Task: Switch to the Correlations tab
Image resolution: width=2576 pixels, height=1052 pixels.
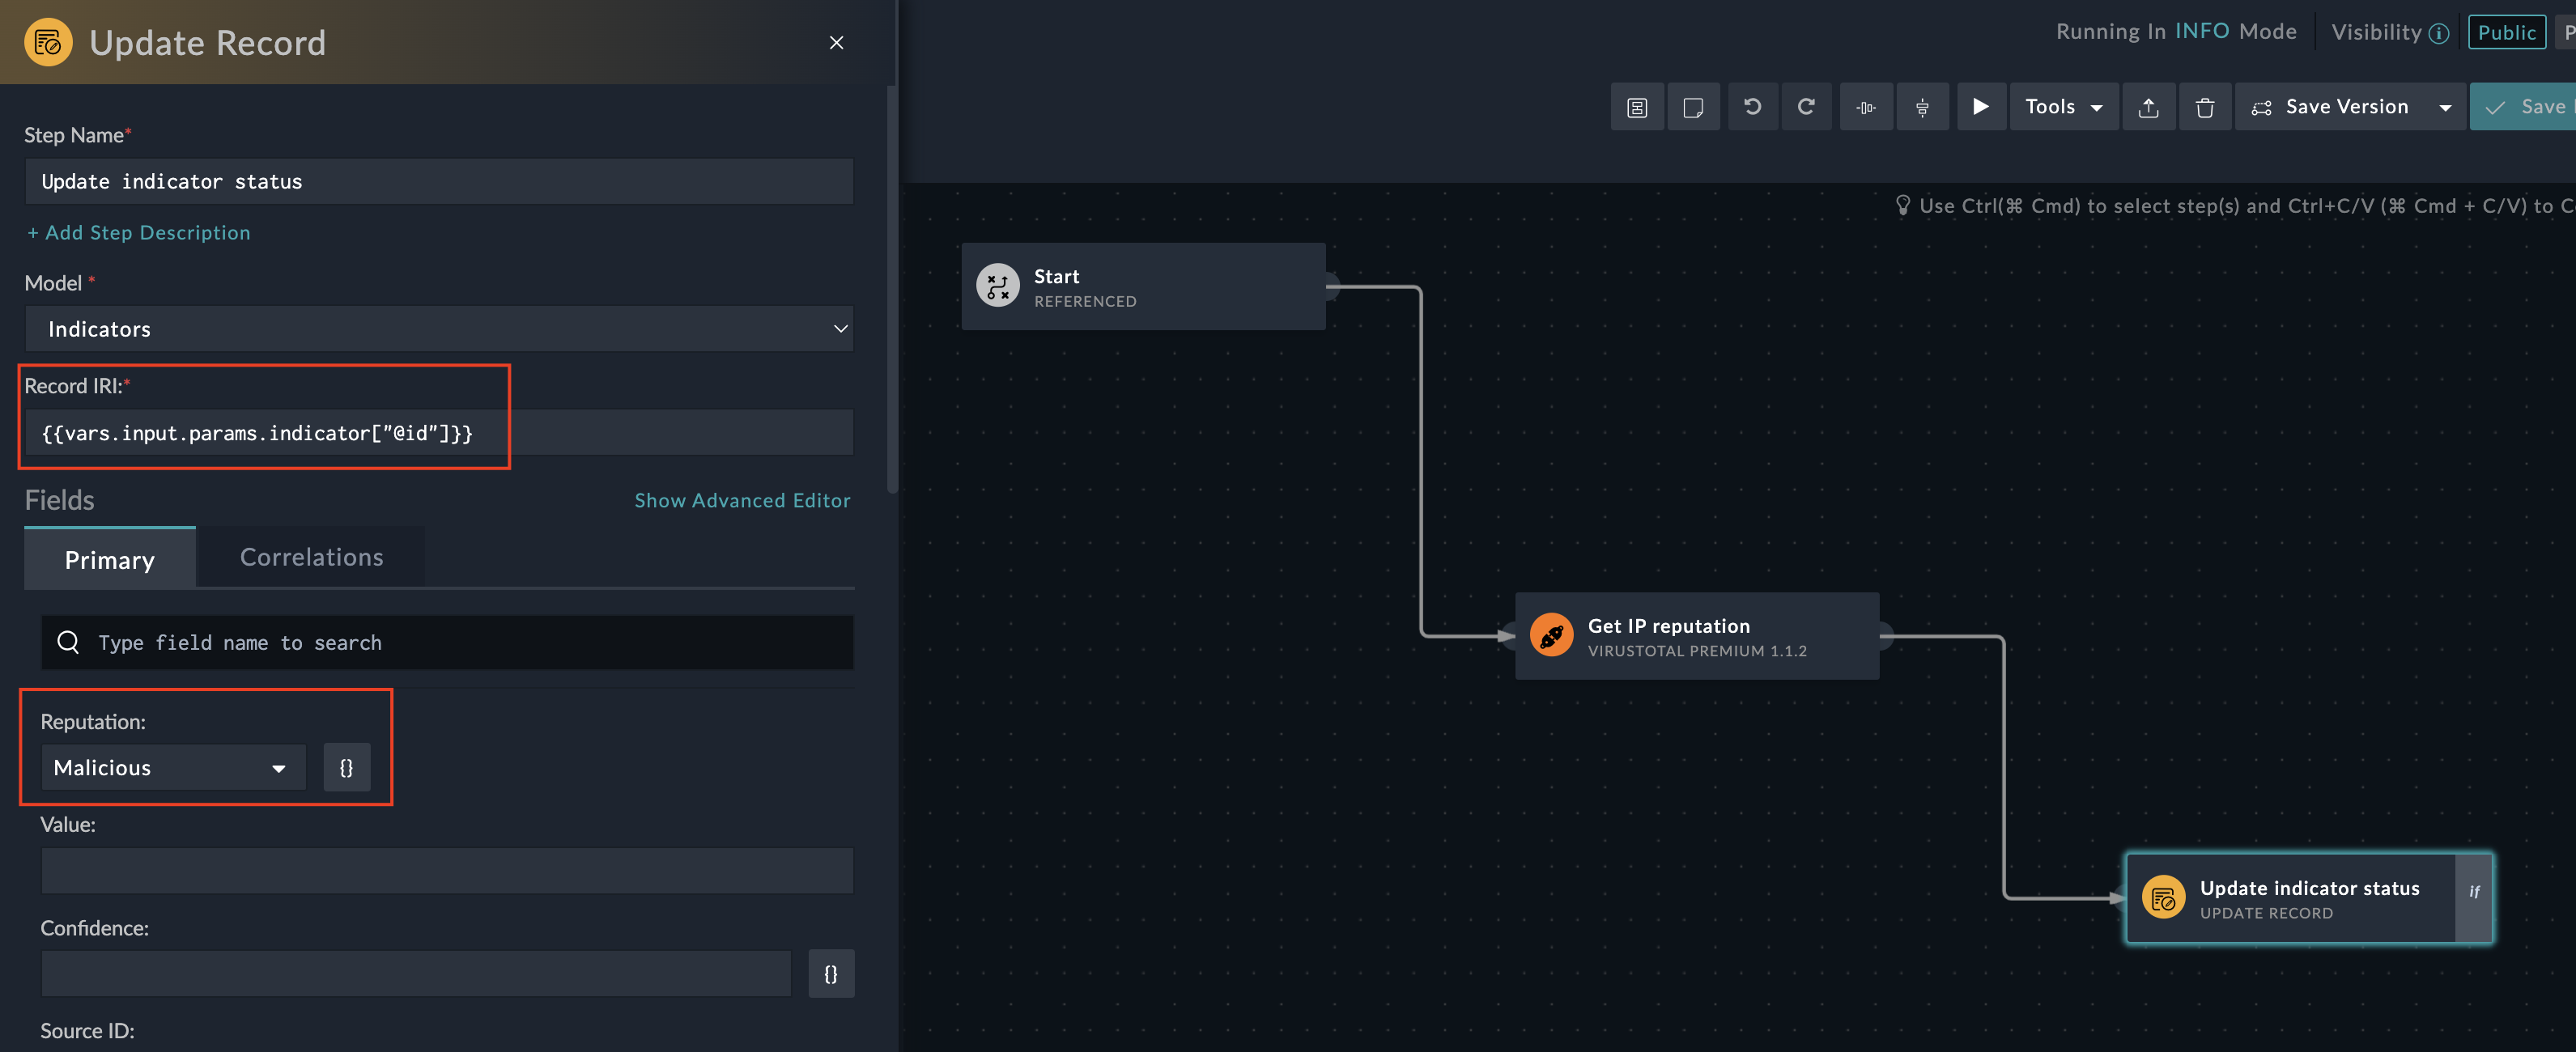Action: pyautogui.click(x=311, y=557)
